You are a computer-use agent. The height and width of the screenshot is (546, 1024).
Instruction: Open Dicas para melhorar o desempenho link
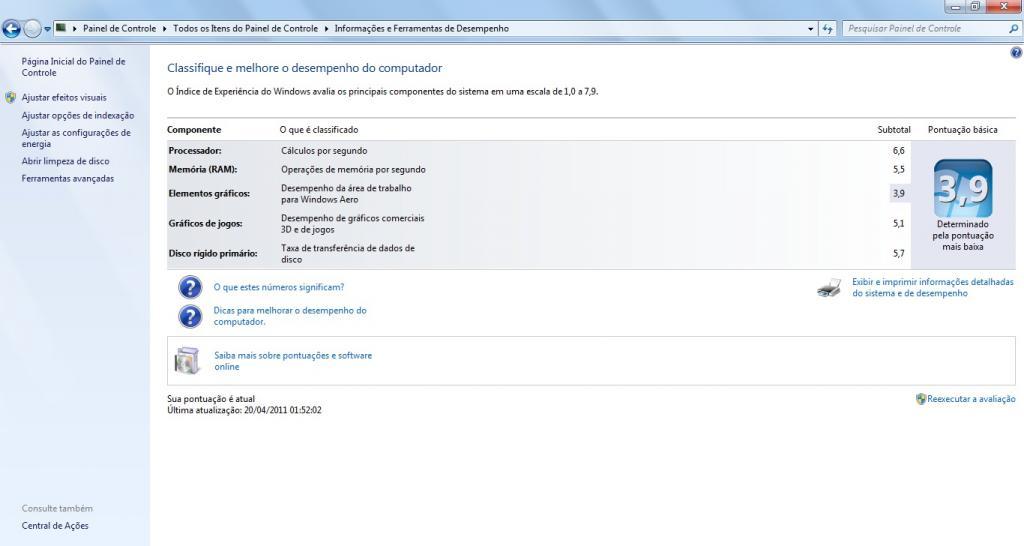(290, 316)
